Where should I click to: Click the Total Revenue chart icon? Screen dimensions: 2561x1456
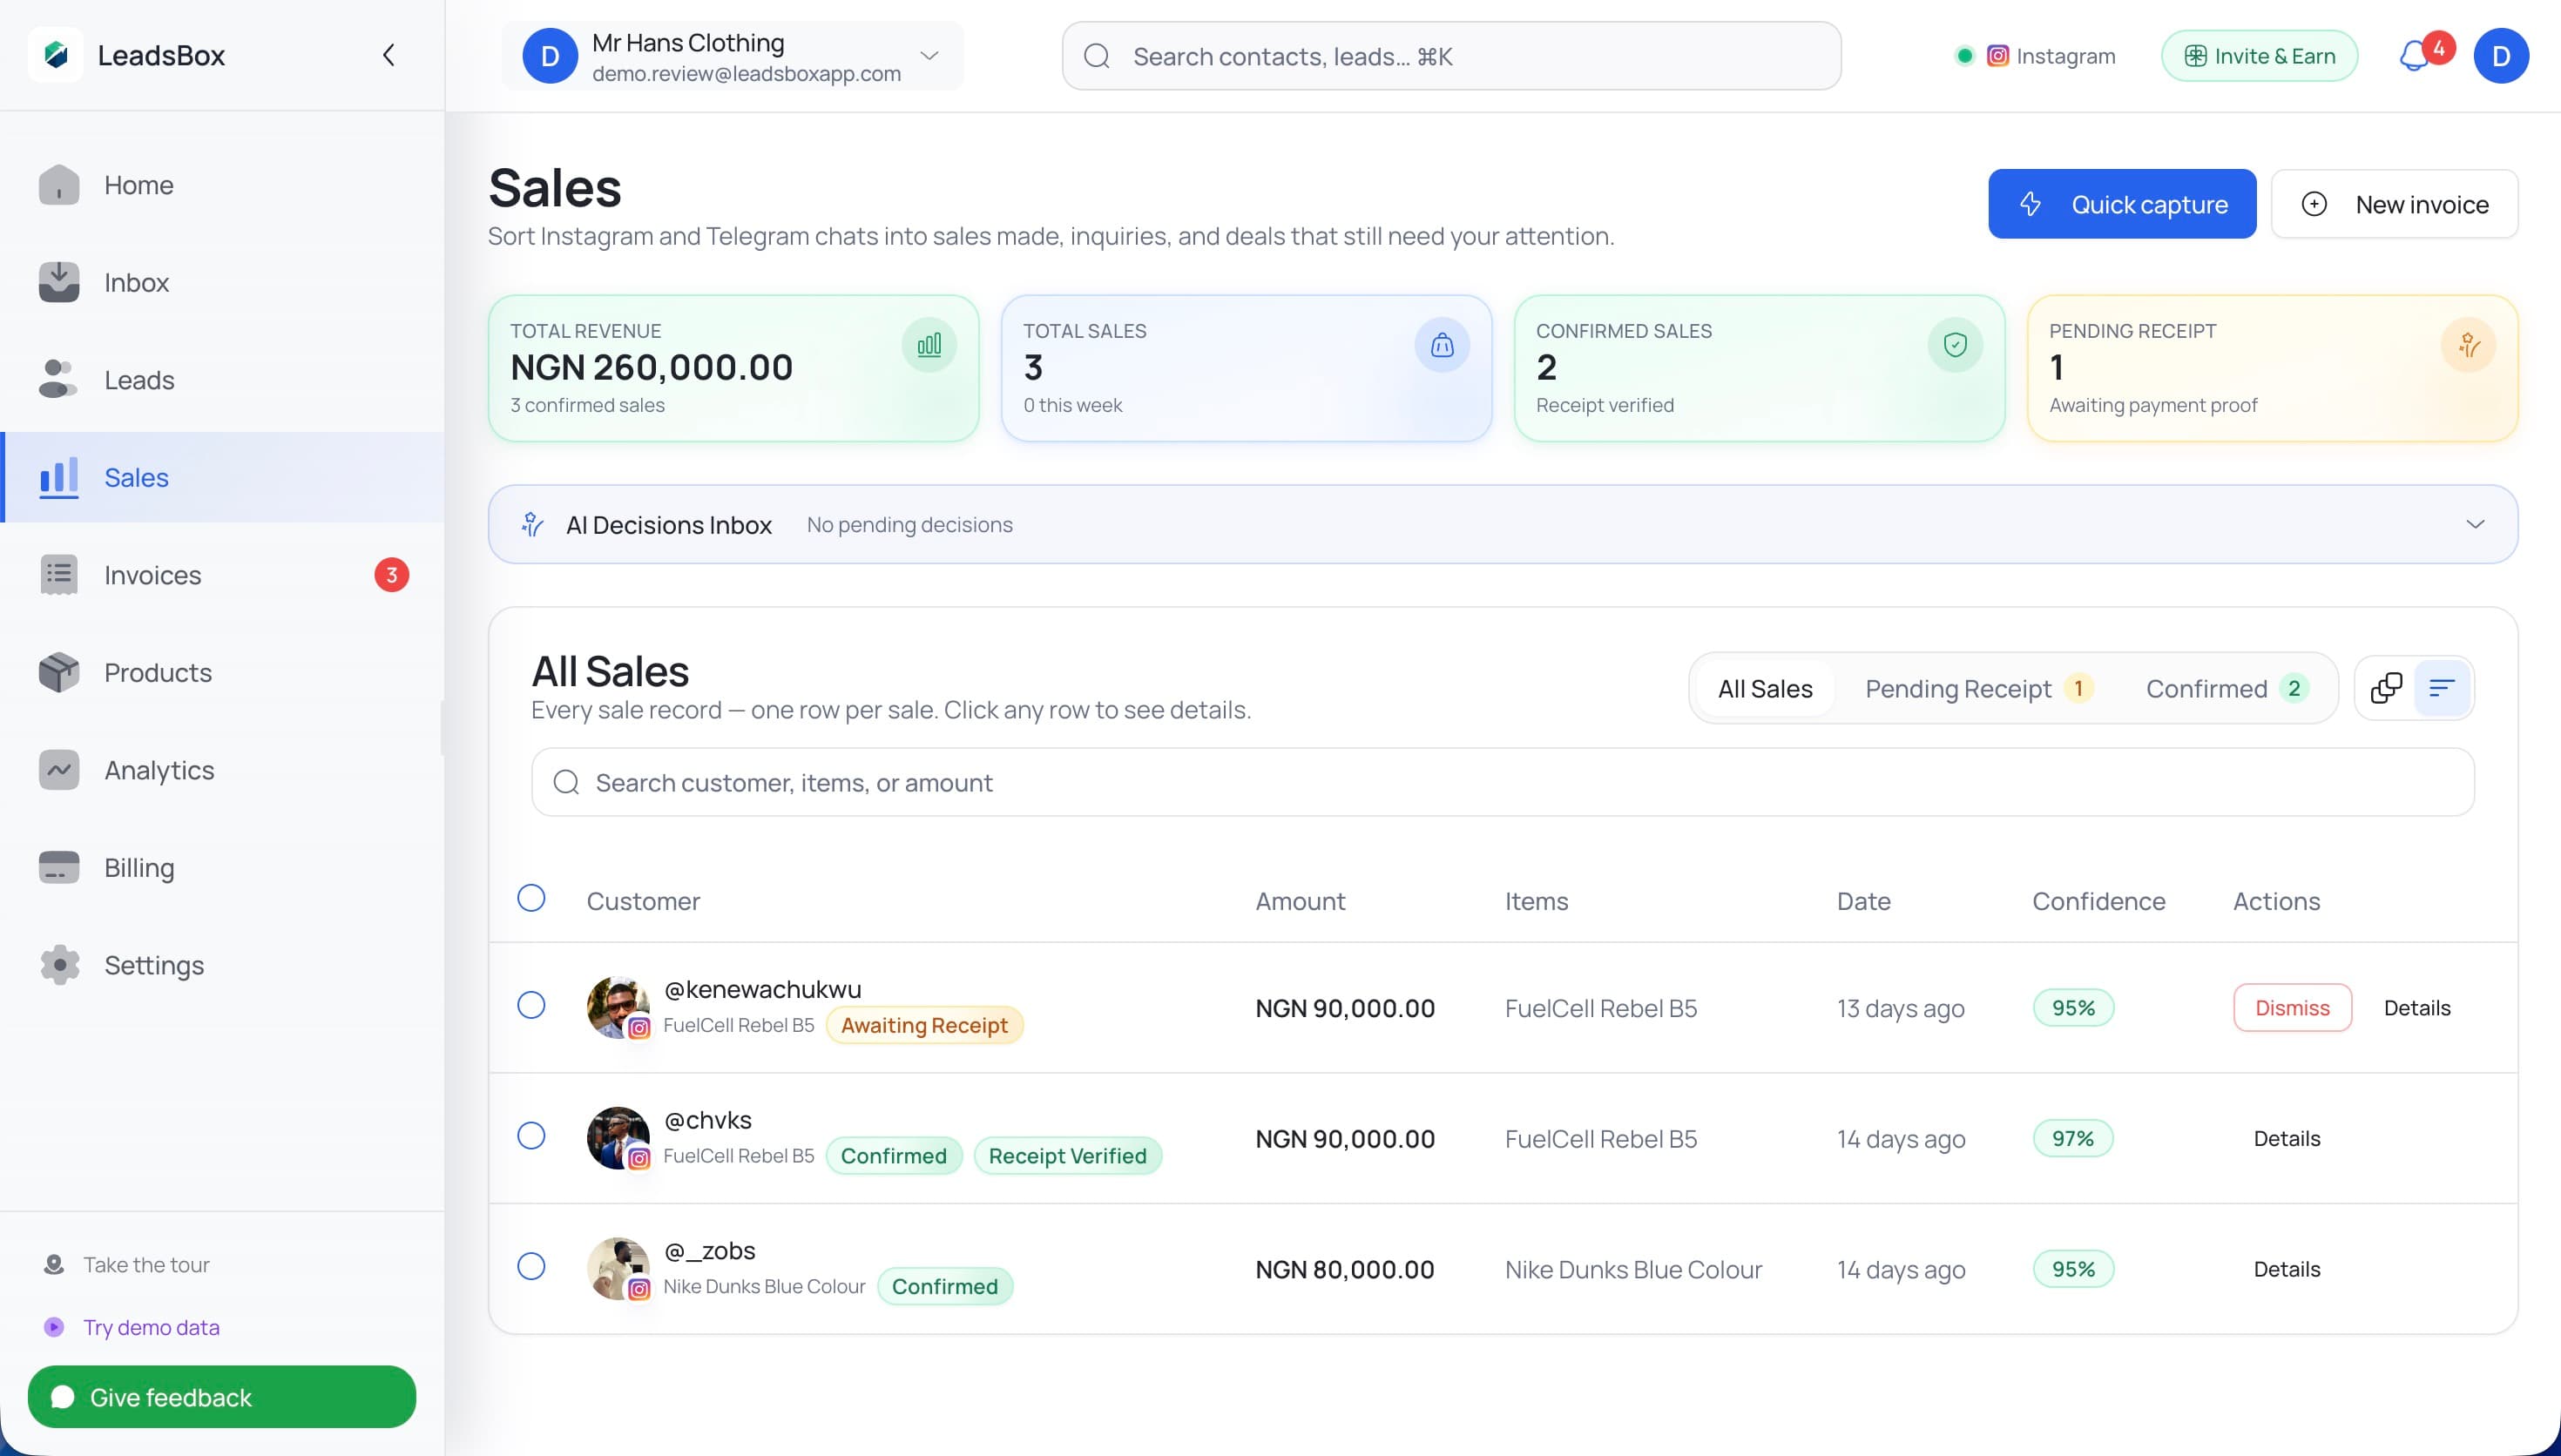point(929,345)
